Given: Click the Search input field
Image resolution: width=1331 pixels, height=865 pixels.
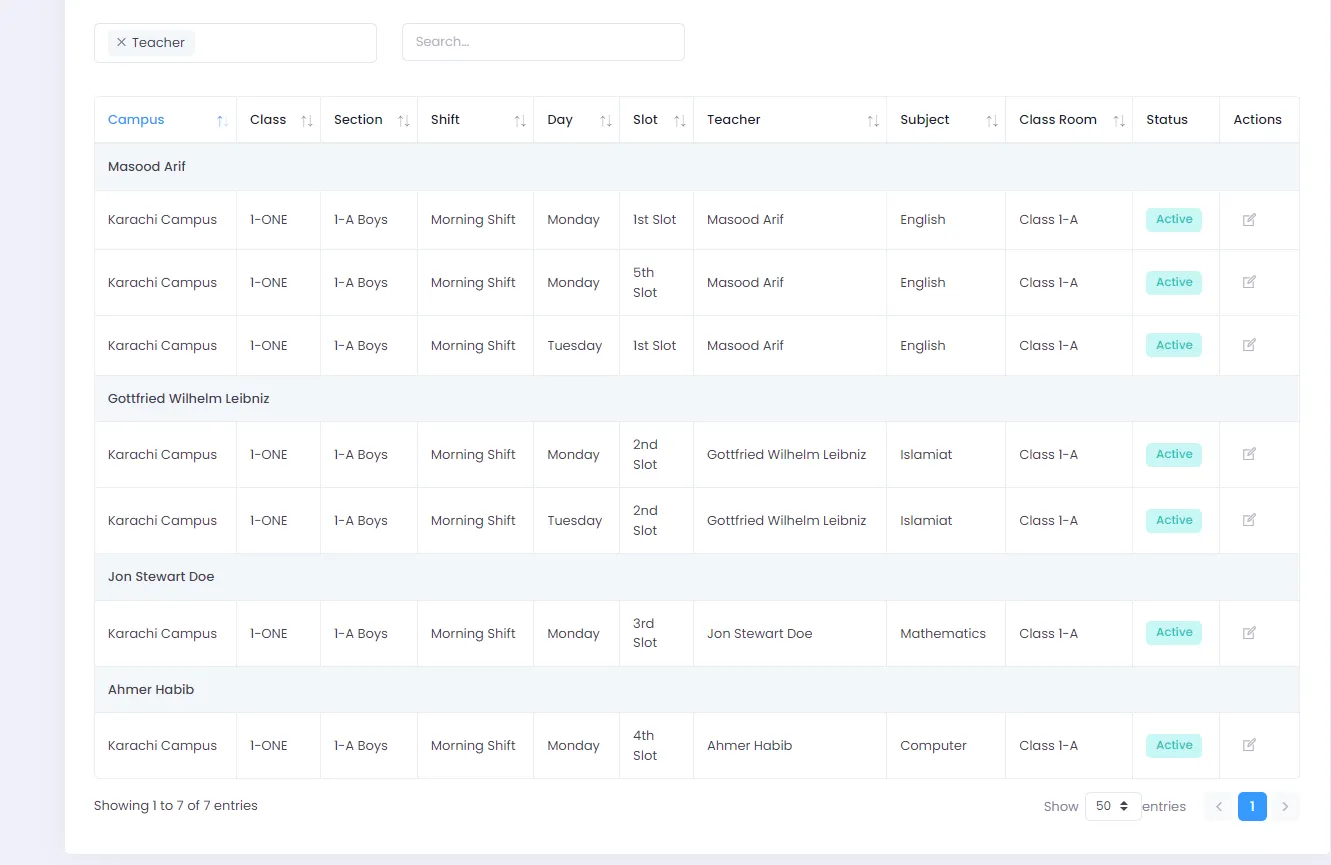Looking at the screenshot, I should coord(543,42).
